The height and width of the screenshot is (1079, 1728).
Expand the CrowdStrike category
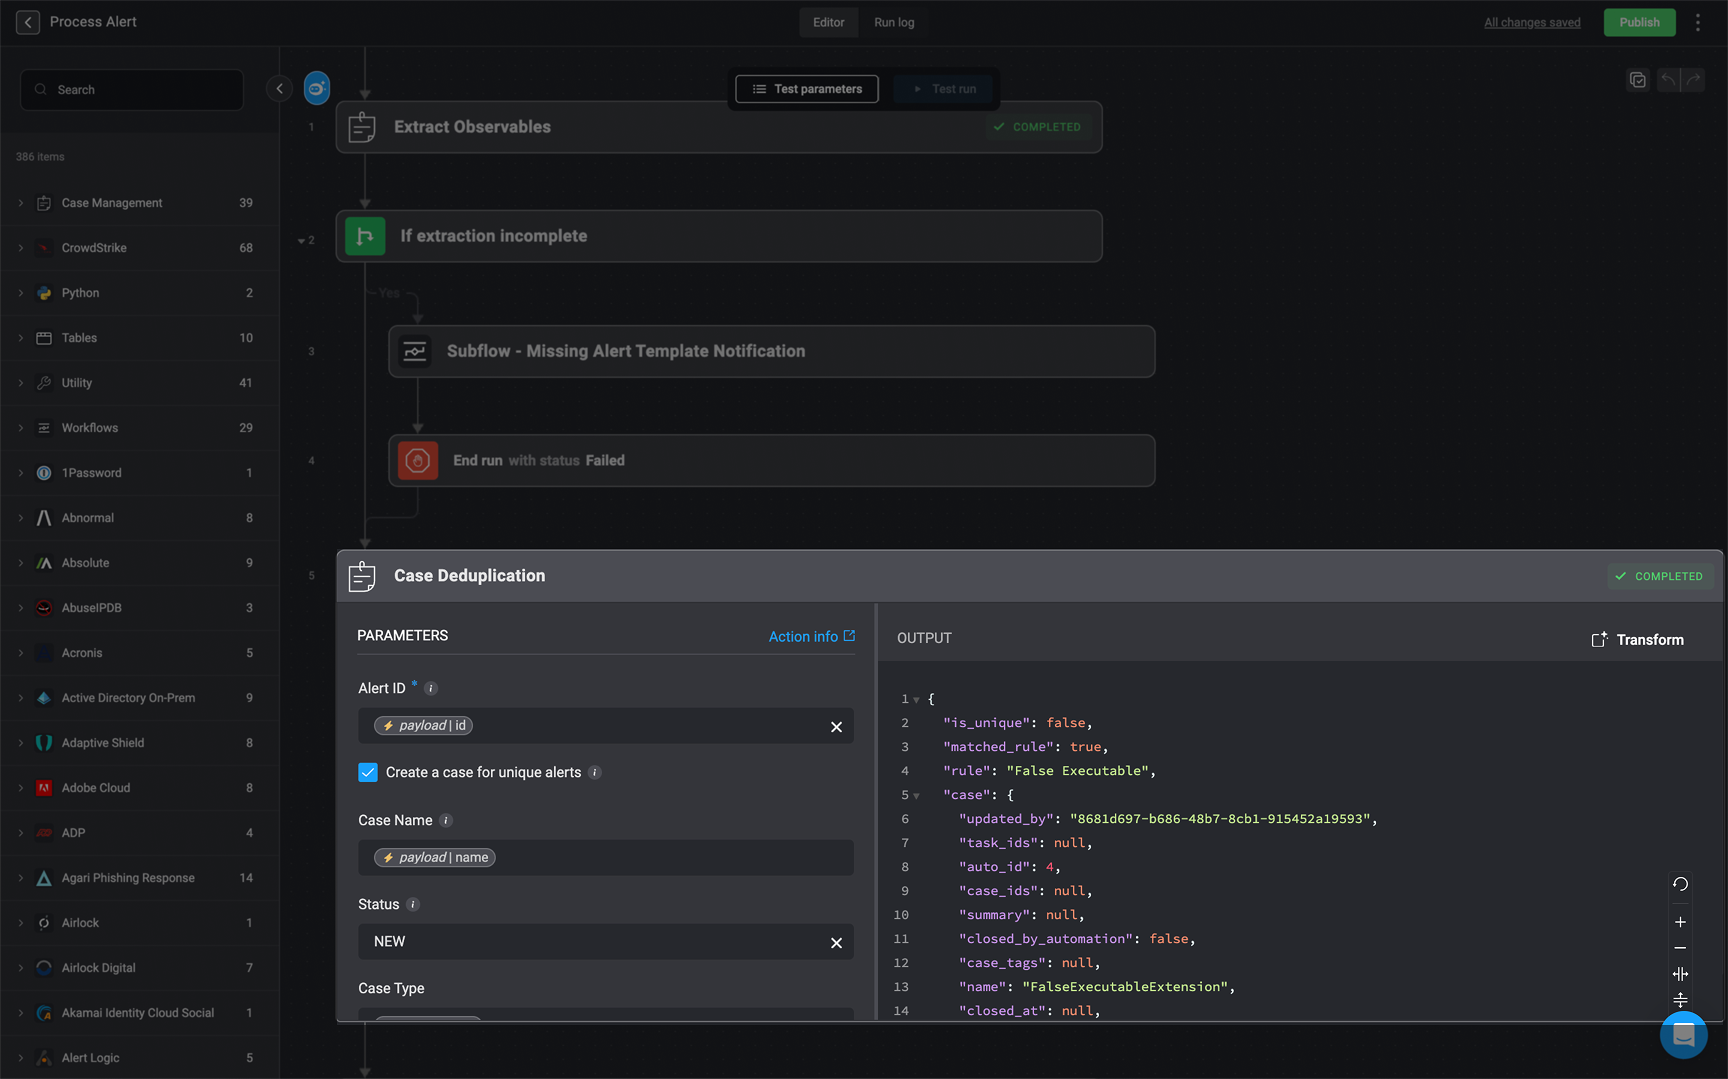(20, 248)
